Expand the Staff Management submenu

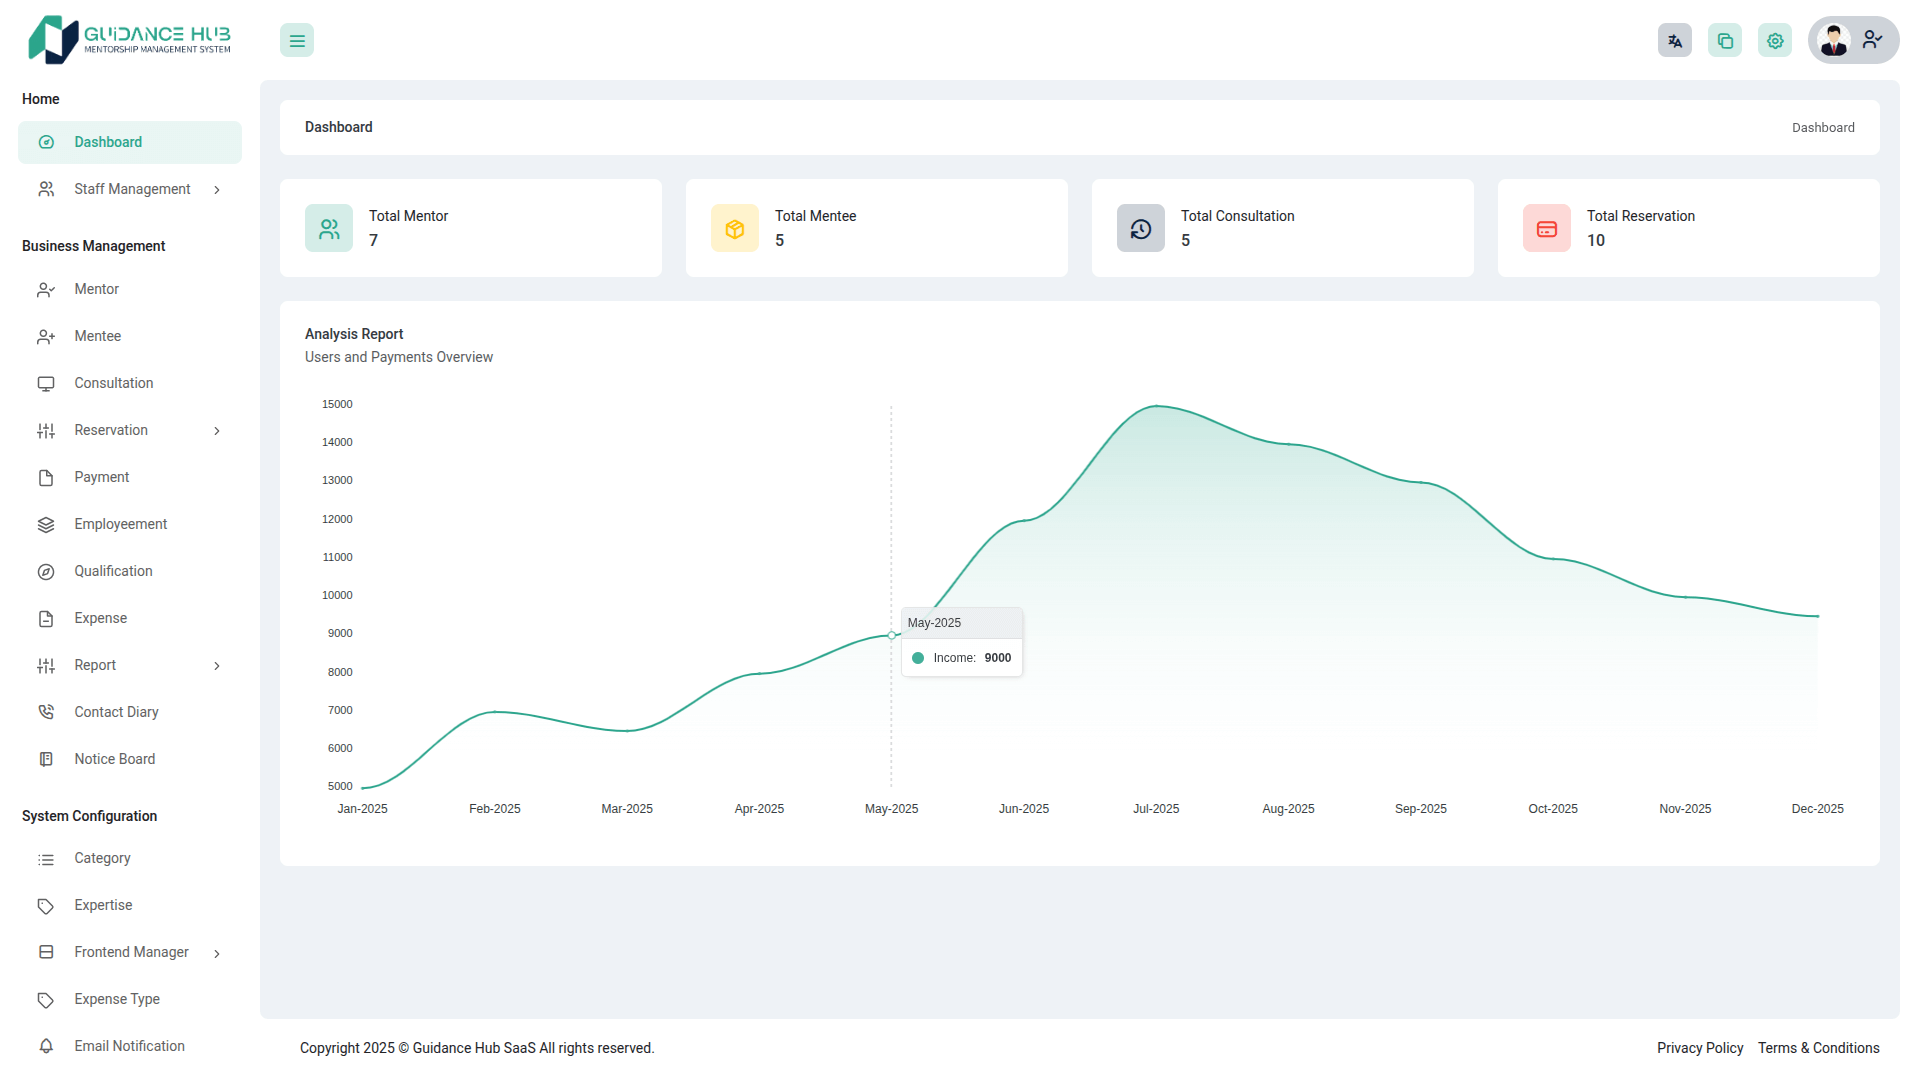pyautogui.click(x=217, y=190)
